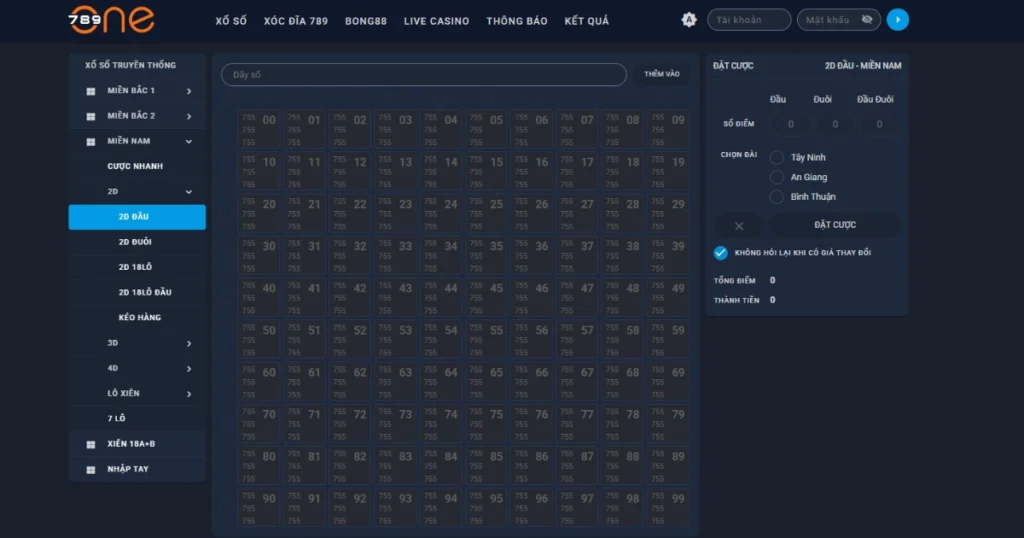Select number 33 in the grid

tap(395, 255)
